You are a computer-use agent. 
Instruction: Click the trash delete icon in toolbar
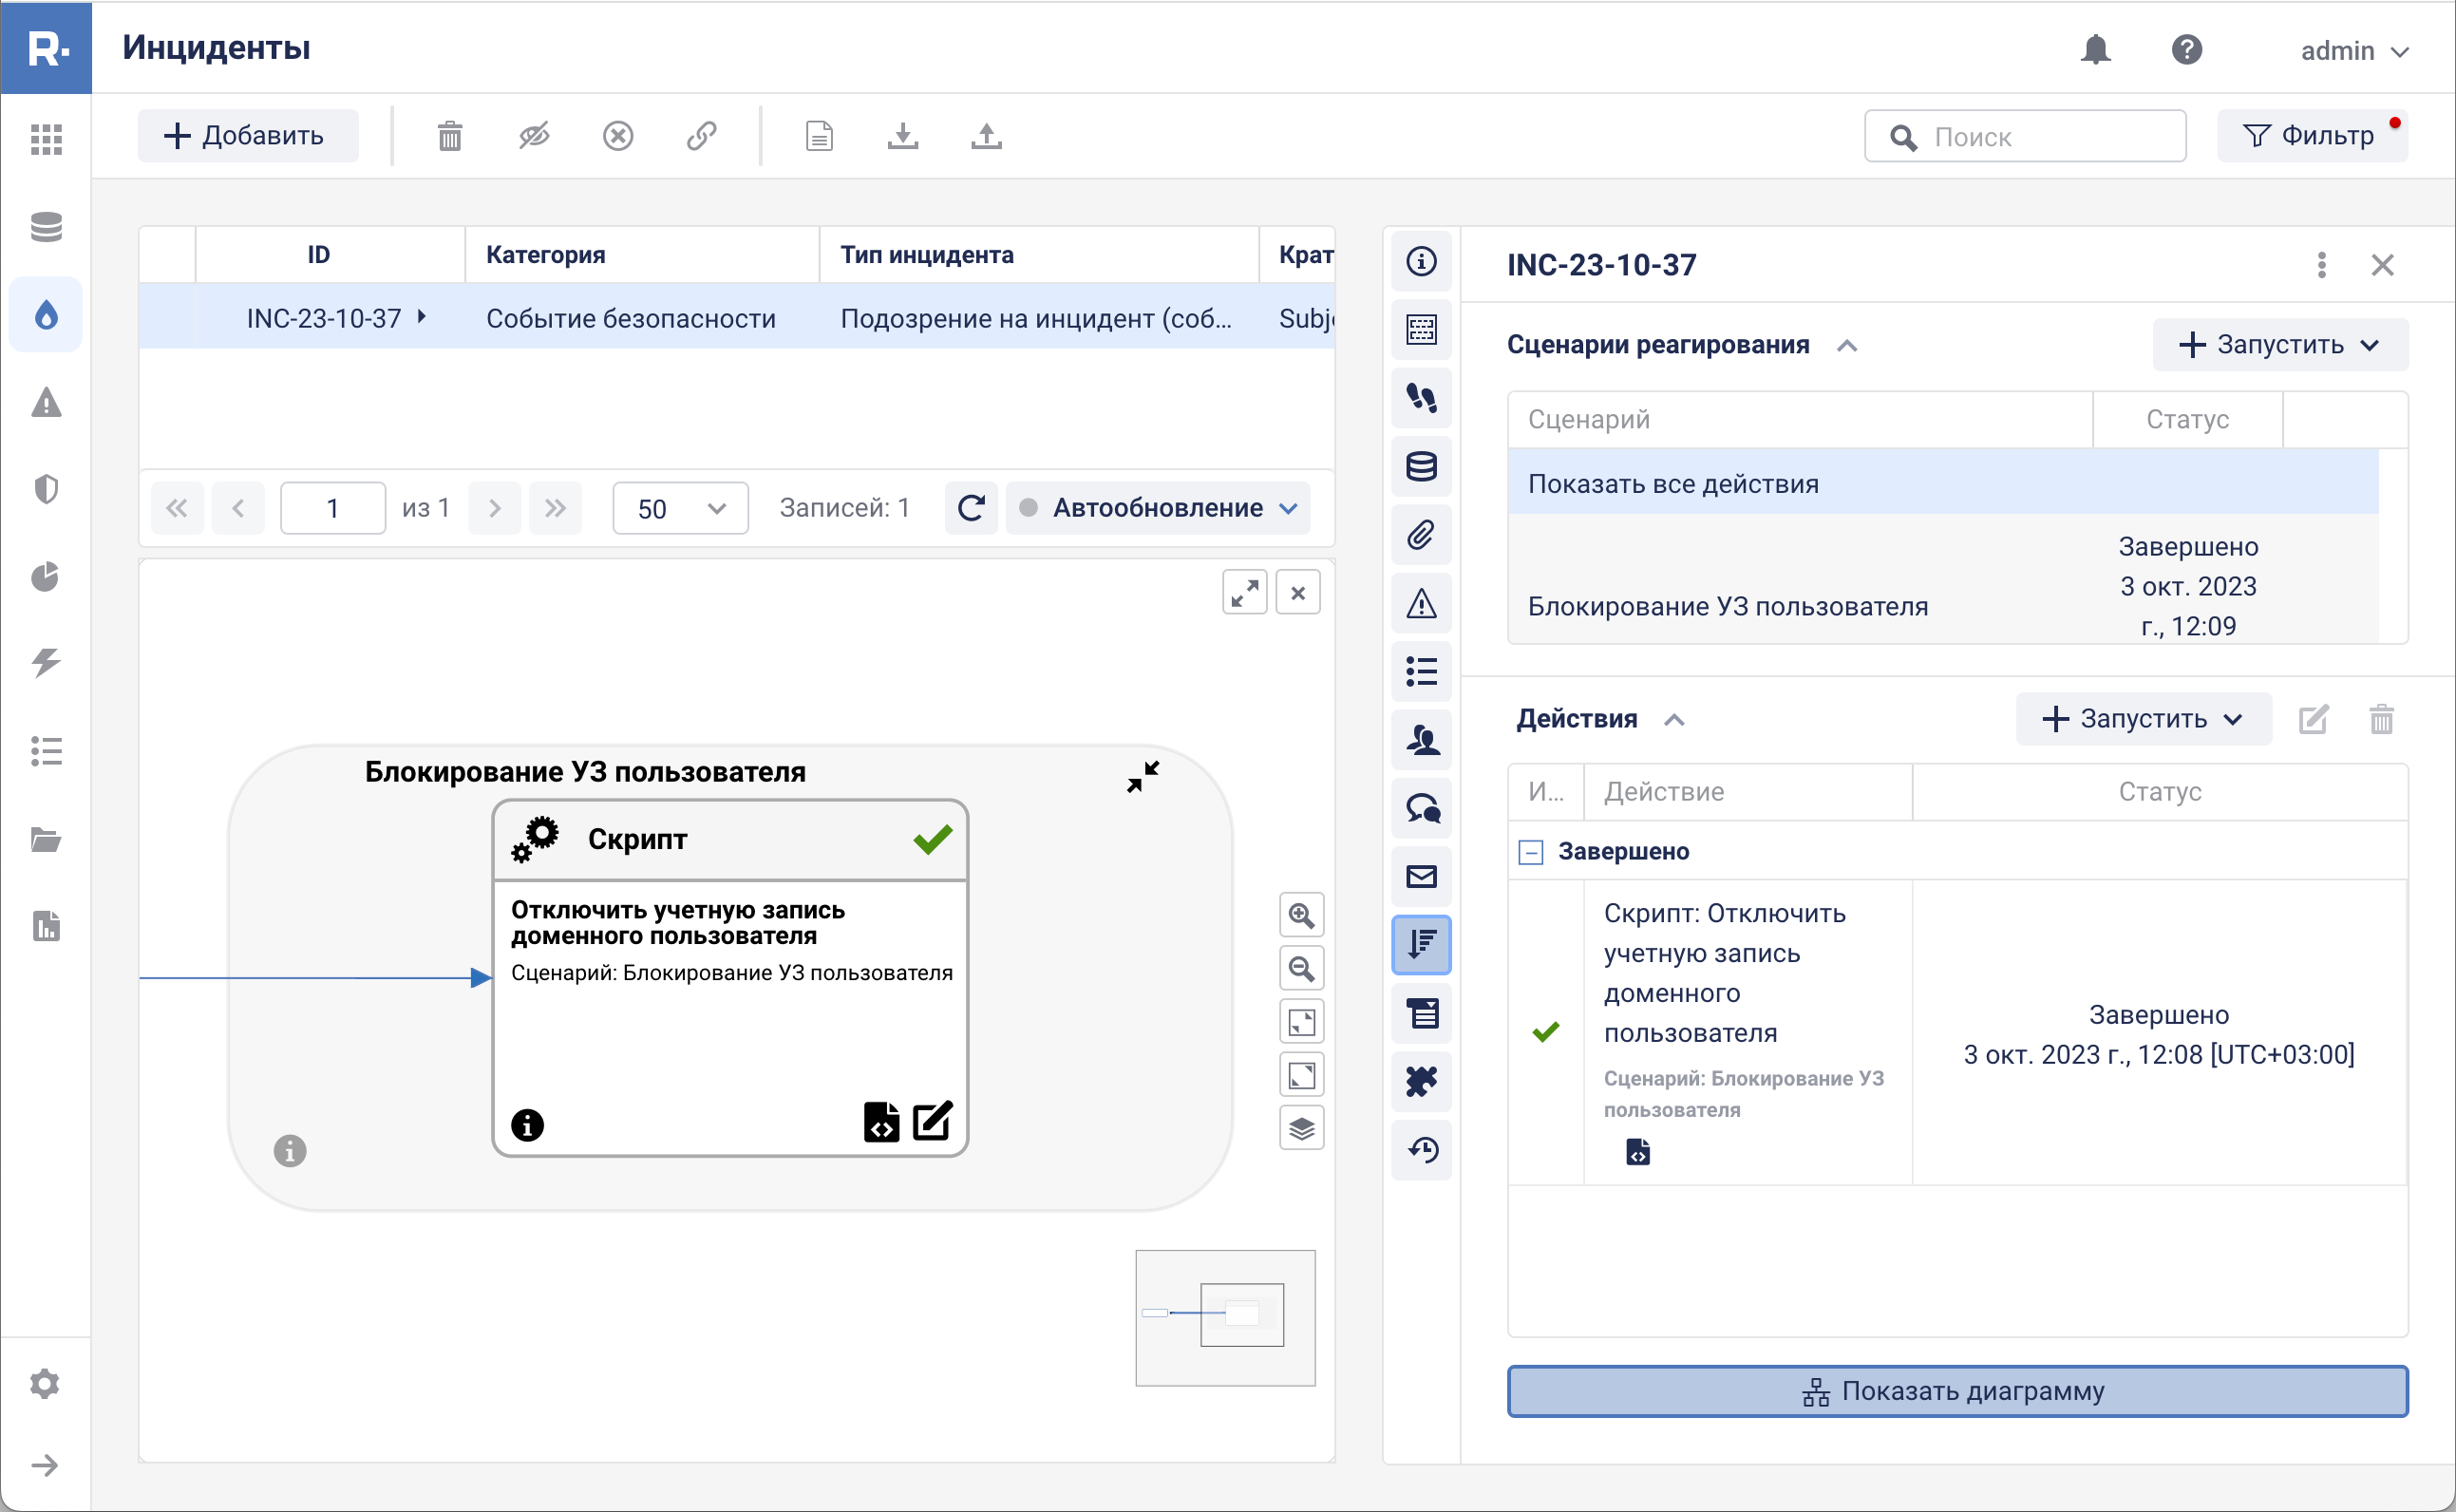[450, 136]
